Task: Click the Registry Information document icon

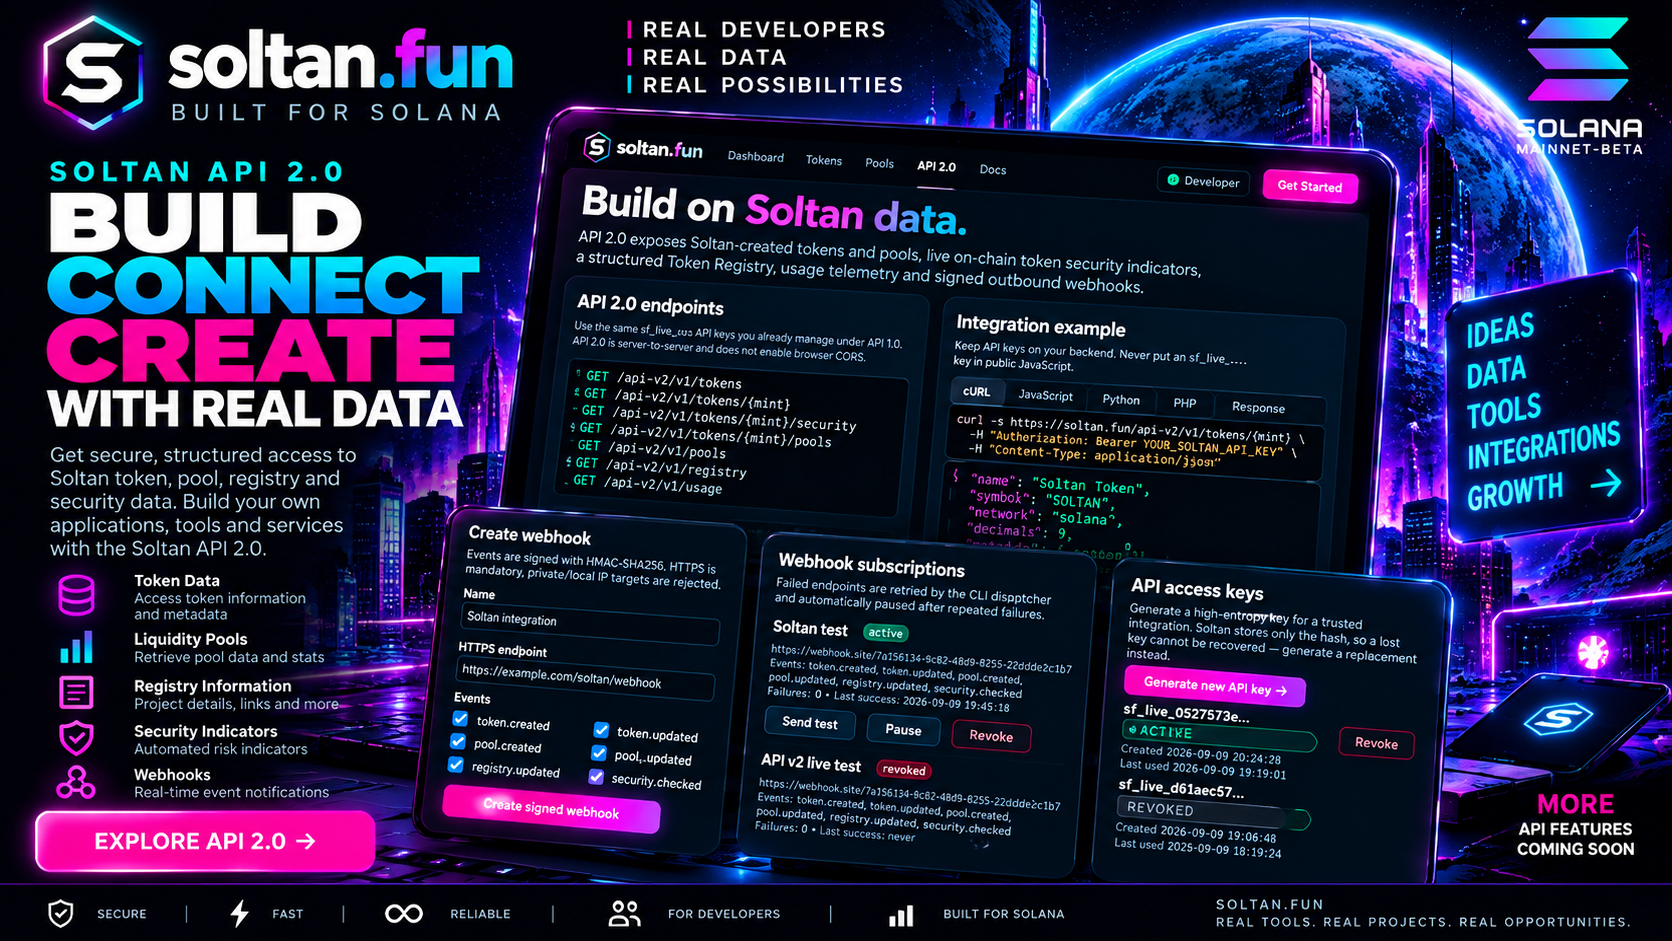Action: 76,692
